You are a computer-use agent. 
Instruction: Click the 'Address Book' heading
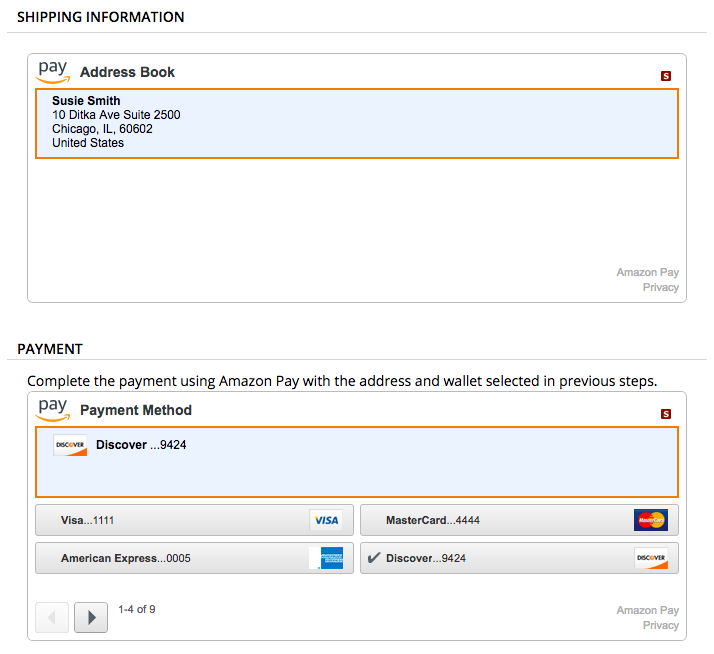click(128, 72)
